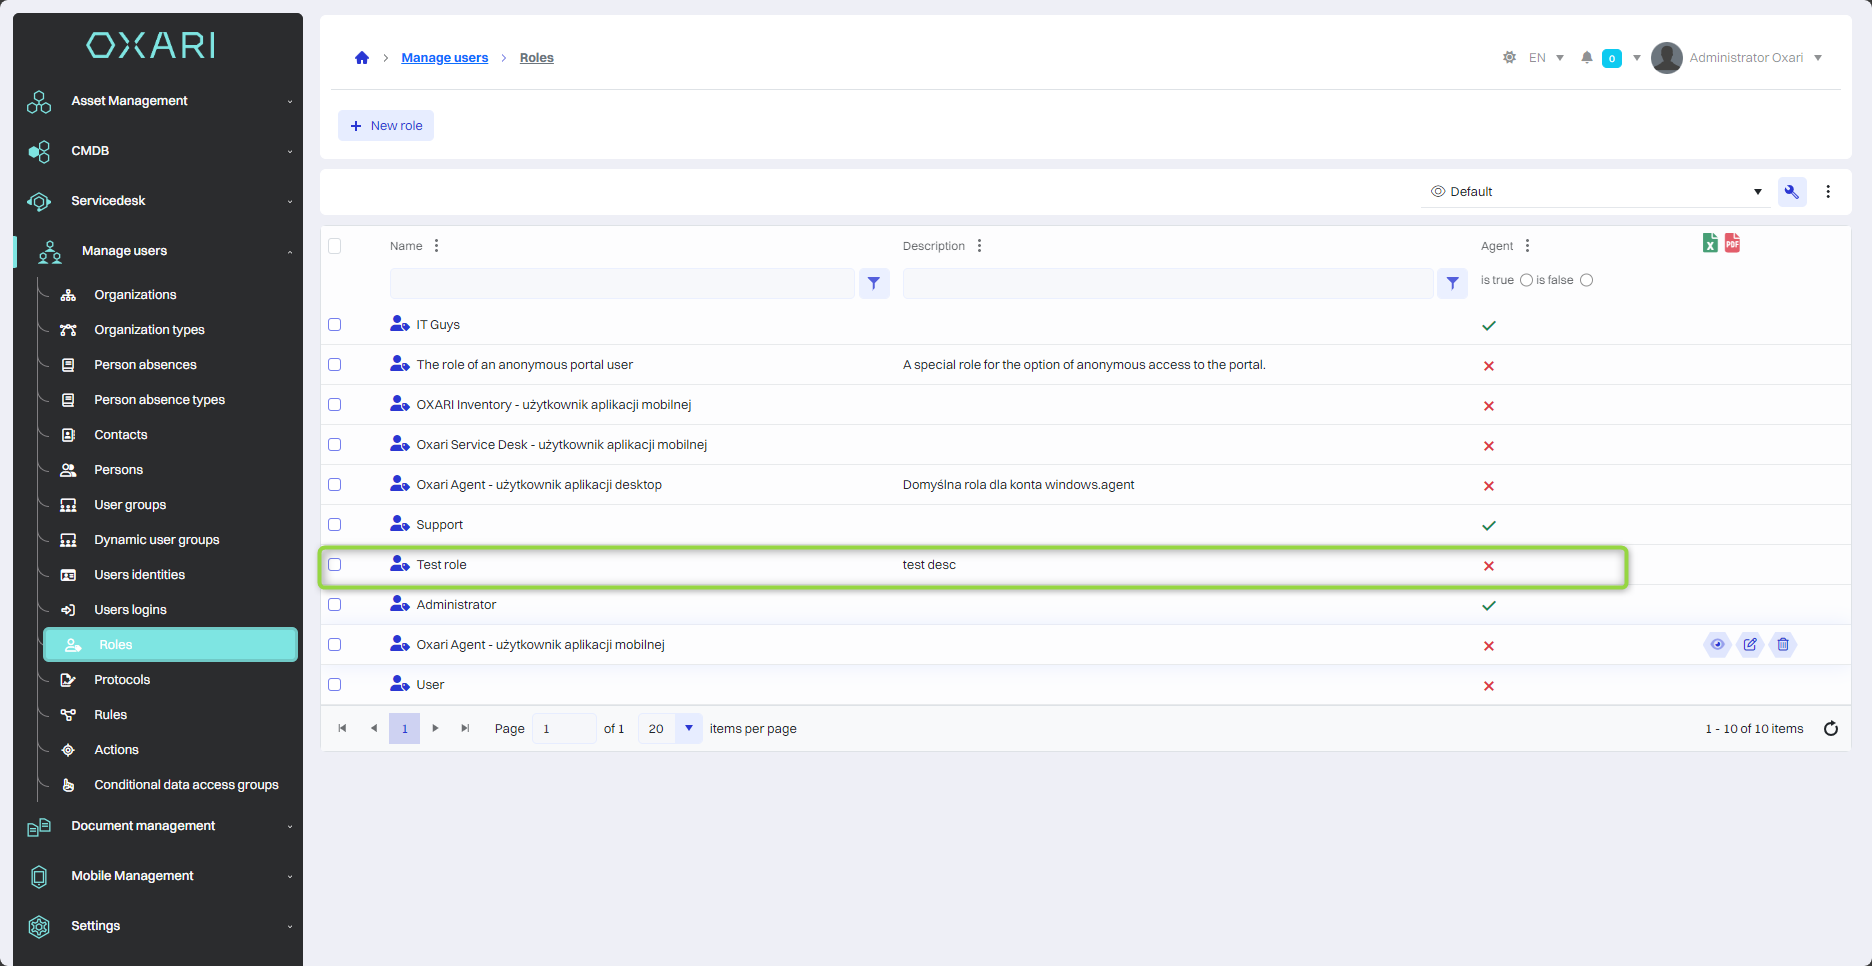This screenshot has width=1872, height=966.
Task: Go to home via breadcrumb house icon
Action: (x=362, y=58)
